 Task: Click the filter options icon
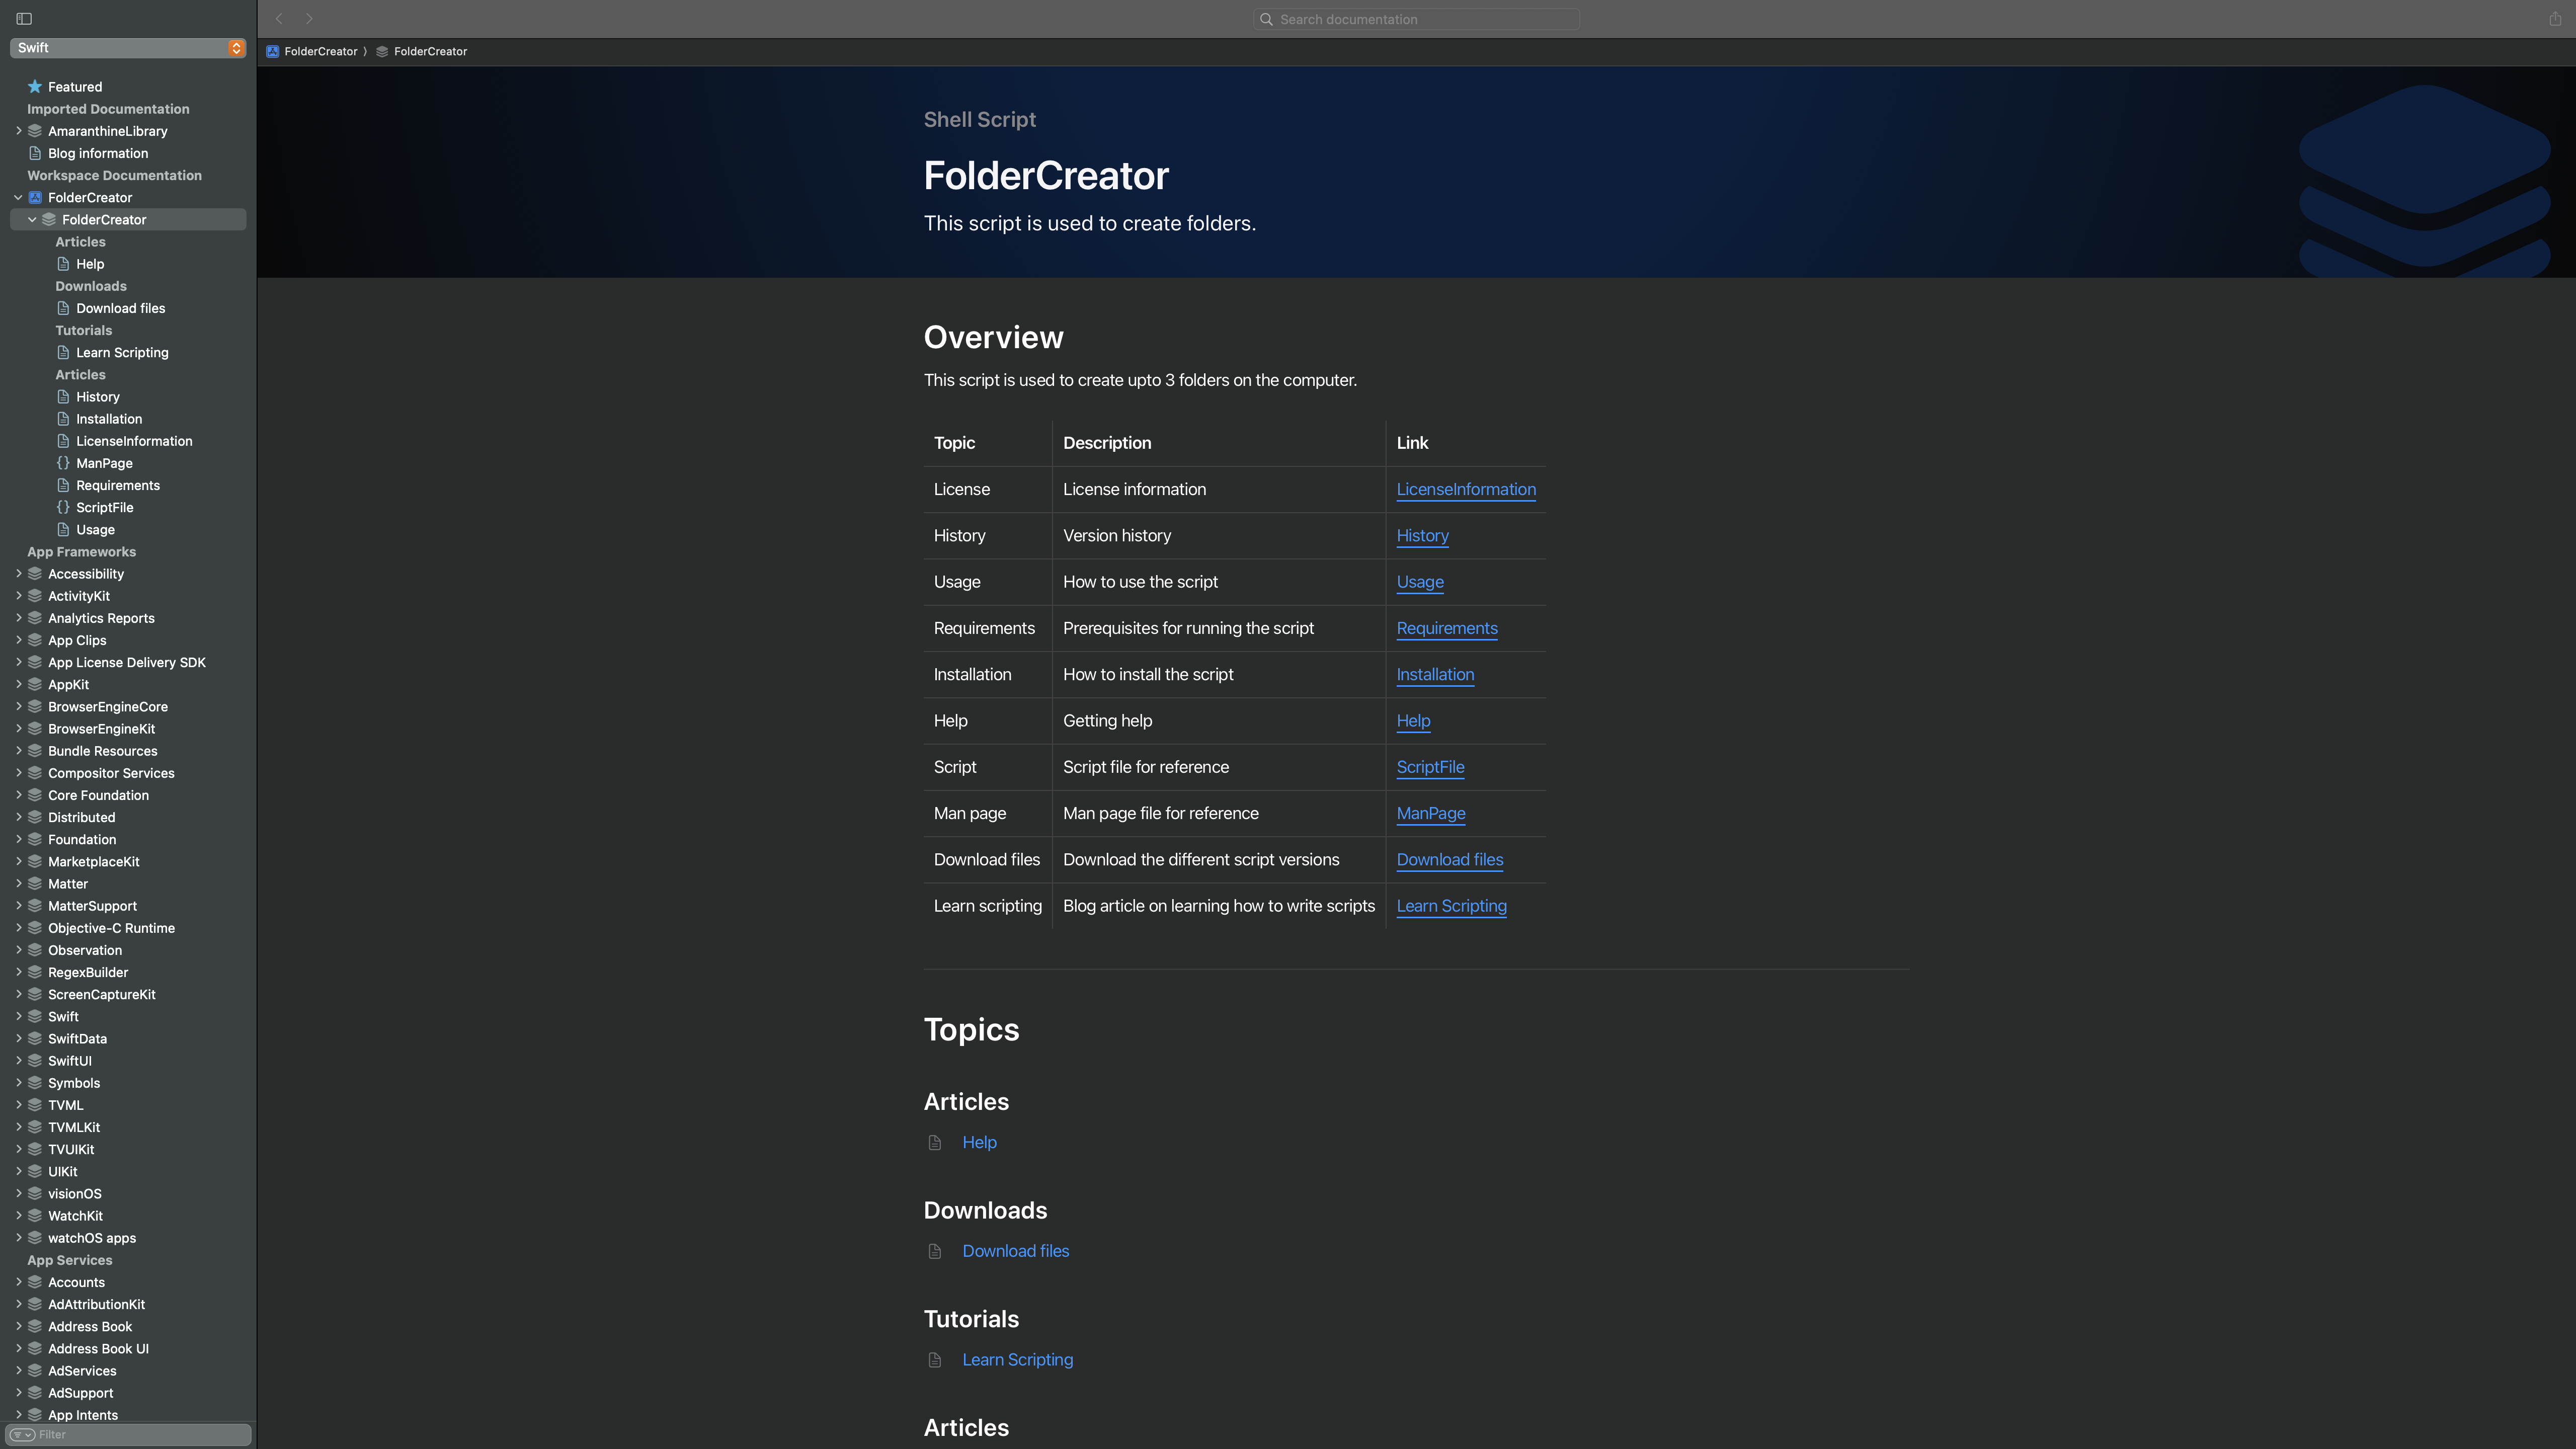coord(22,1435)
